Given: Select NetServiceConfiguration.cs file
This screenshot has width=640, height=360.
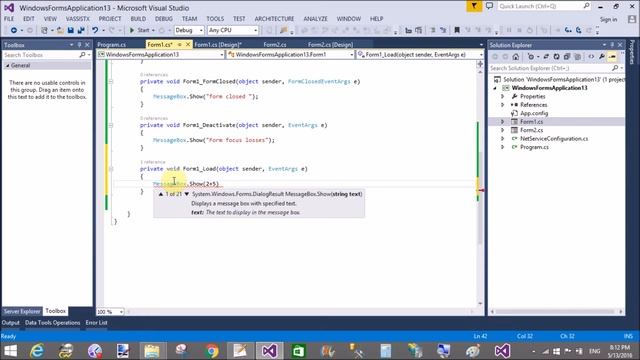Looking at the screenshot, I should 553,139.
